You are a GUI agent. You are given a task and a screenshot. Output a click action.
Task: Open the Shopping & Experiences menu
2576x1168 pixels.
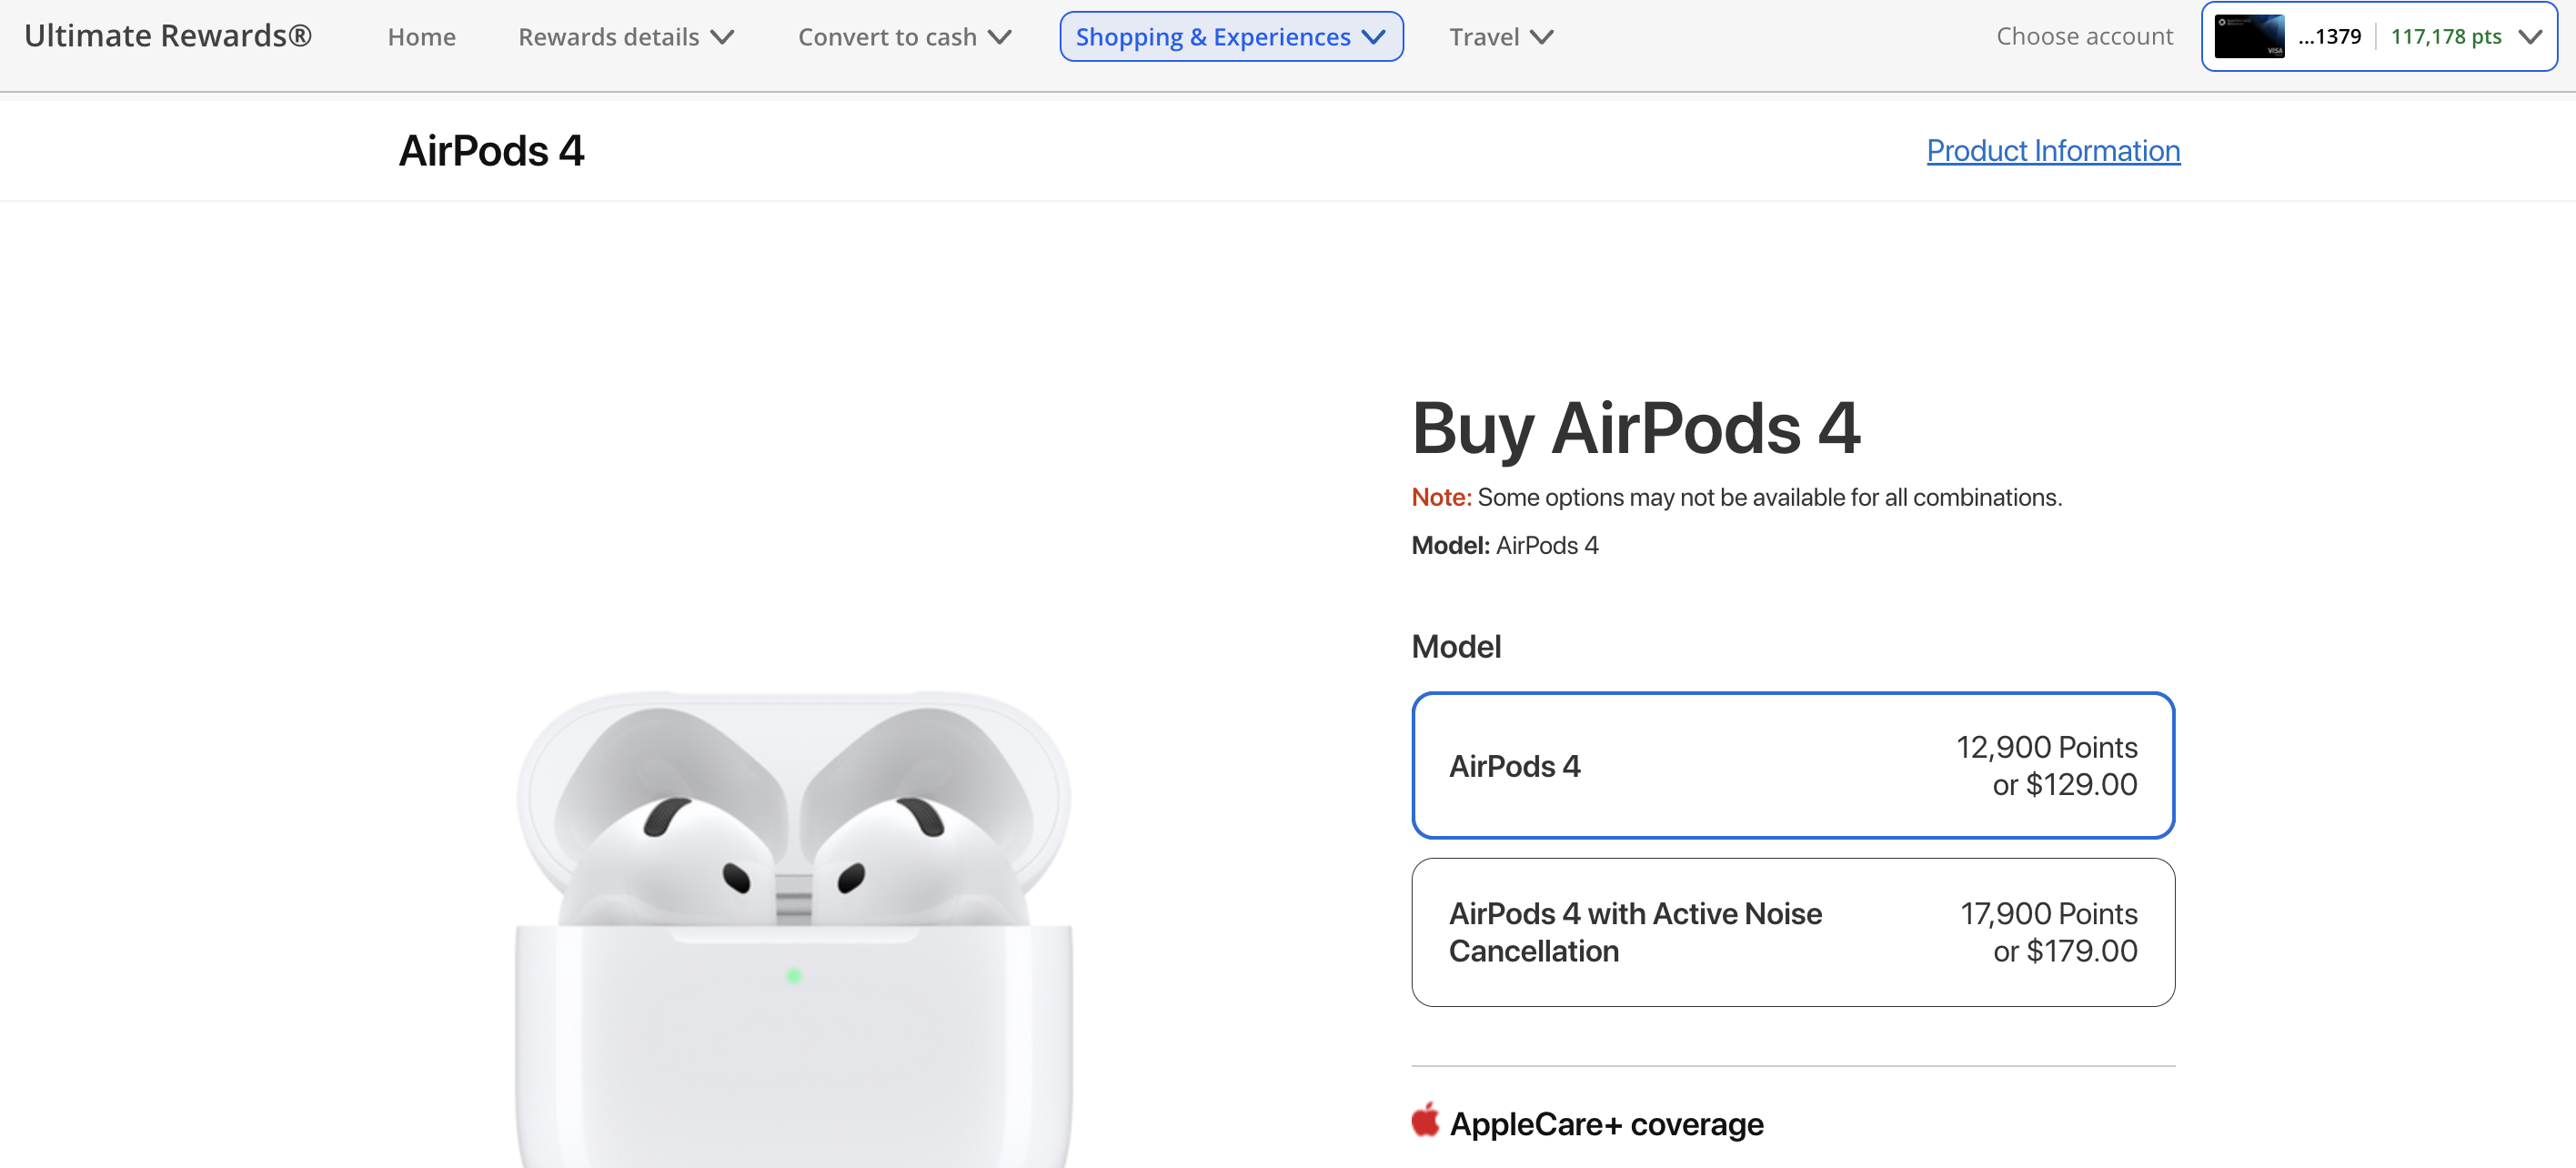coord(1231,37)
